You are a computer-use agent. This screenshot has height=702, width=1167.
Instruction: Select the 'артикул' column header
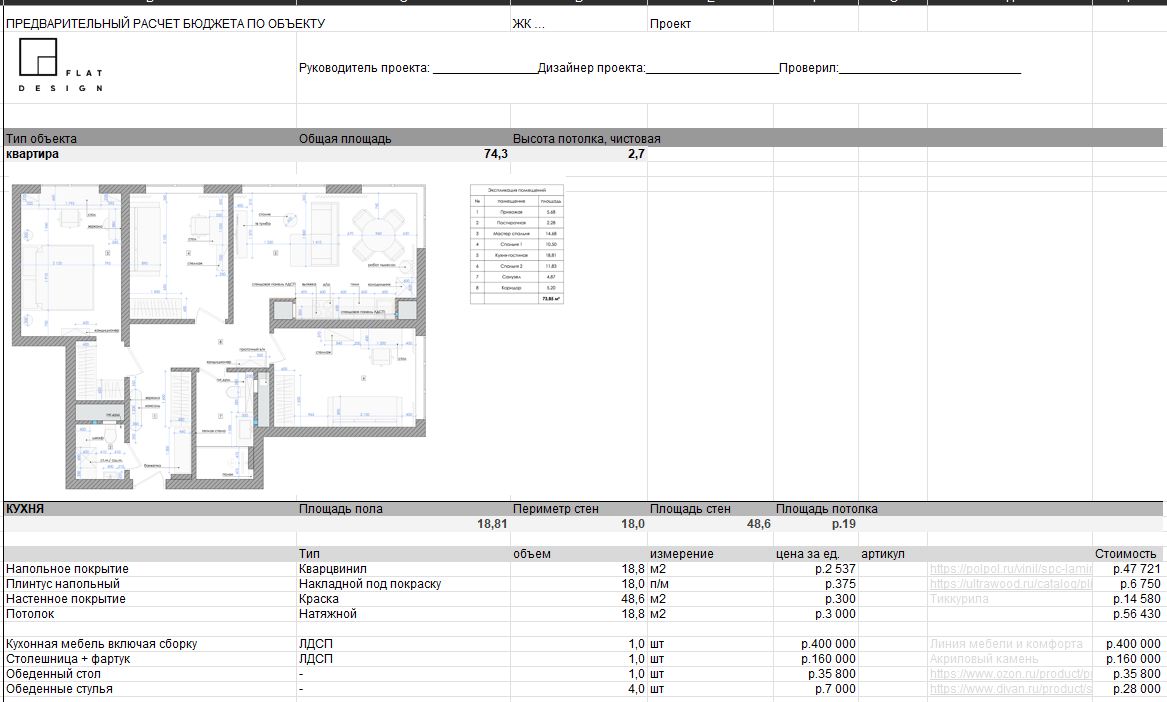[883, 554]
